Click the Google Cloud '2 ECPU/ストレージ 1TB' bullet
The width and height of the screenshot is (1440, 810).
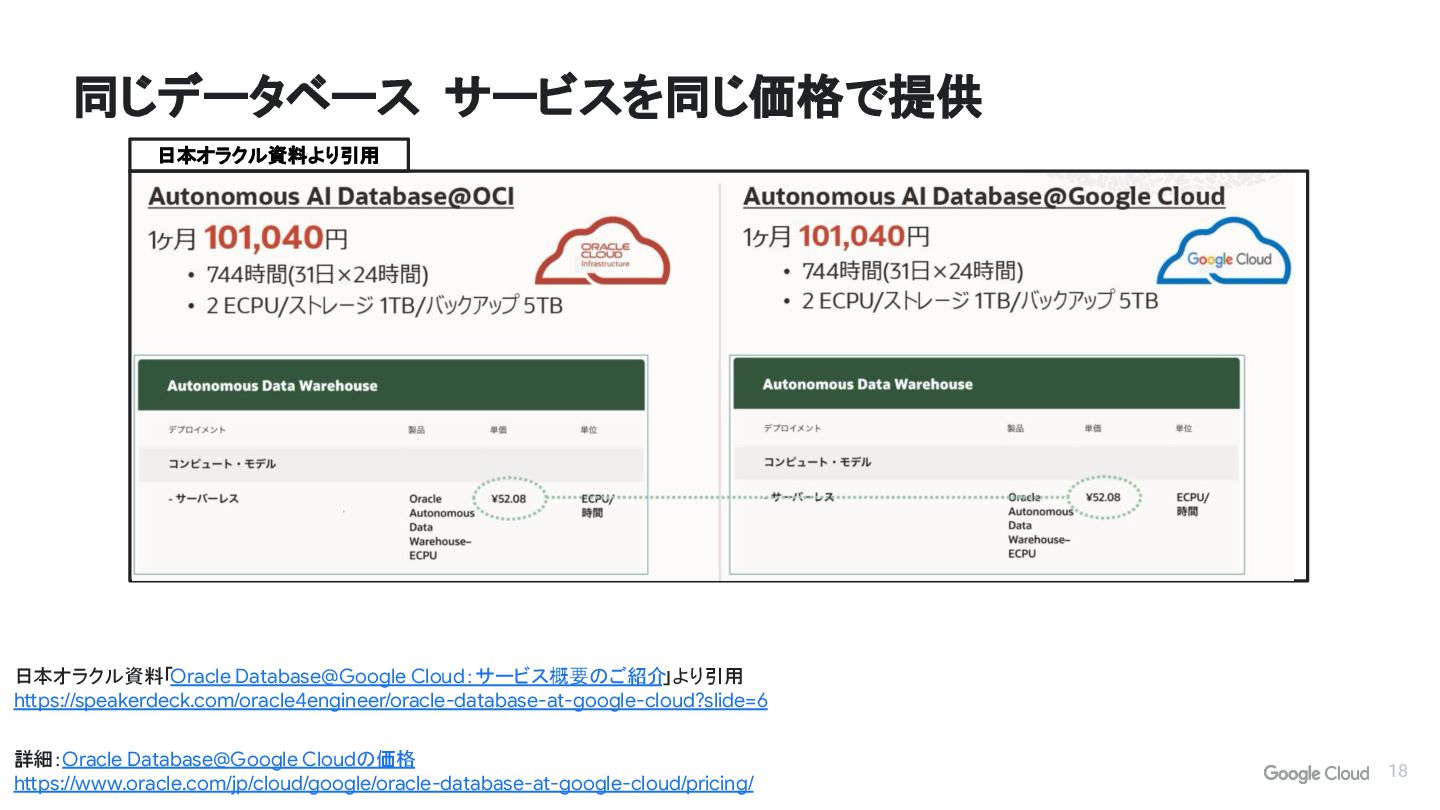pos(980,301)
